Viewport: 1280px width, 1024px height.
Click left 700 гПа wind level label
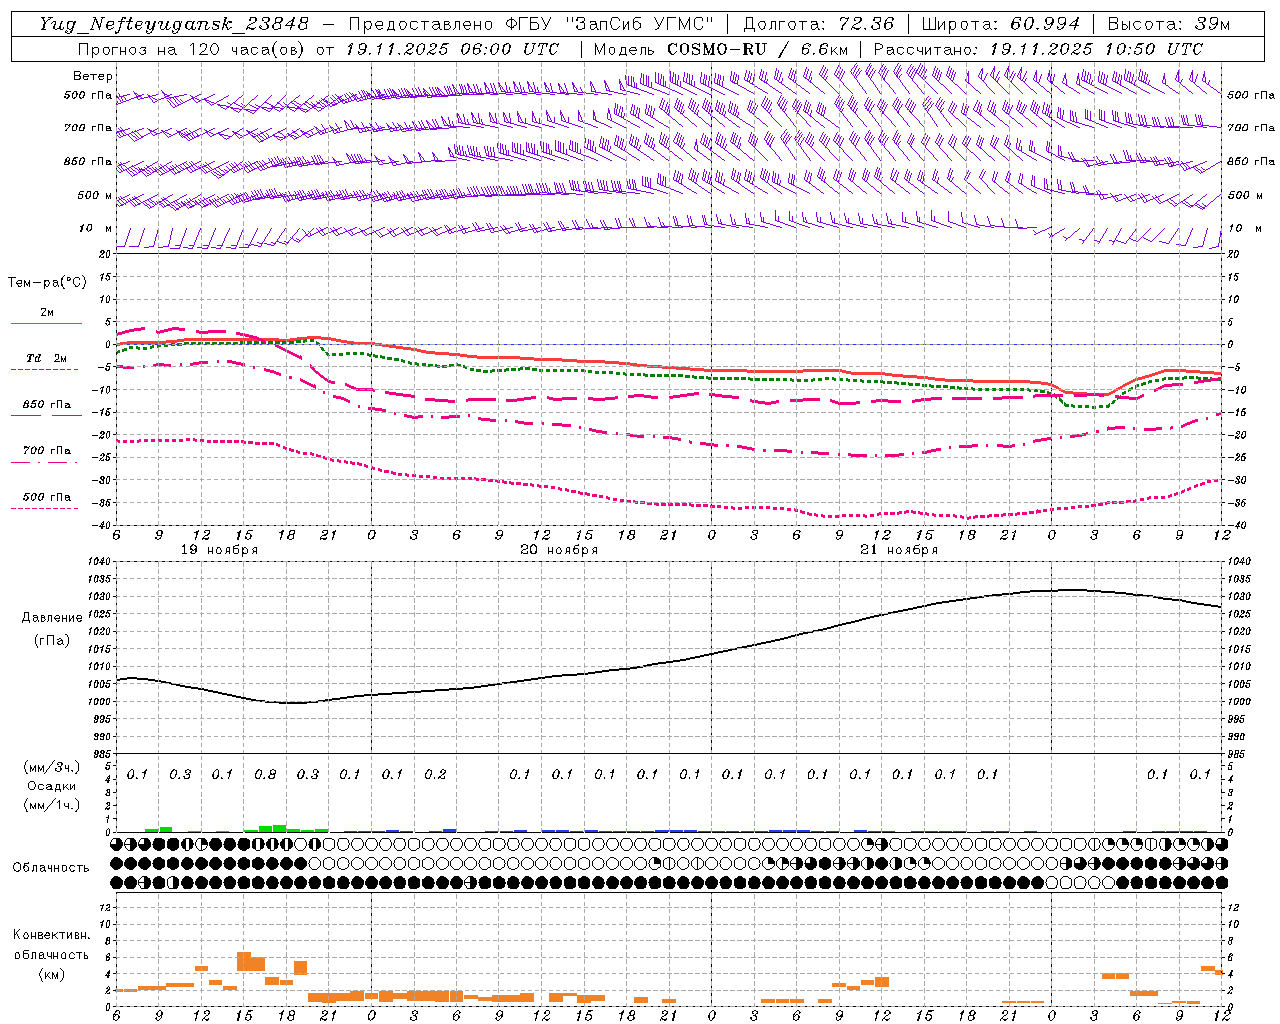click(88, 128)
